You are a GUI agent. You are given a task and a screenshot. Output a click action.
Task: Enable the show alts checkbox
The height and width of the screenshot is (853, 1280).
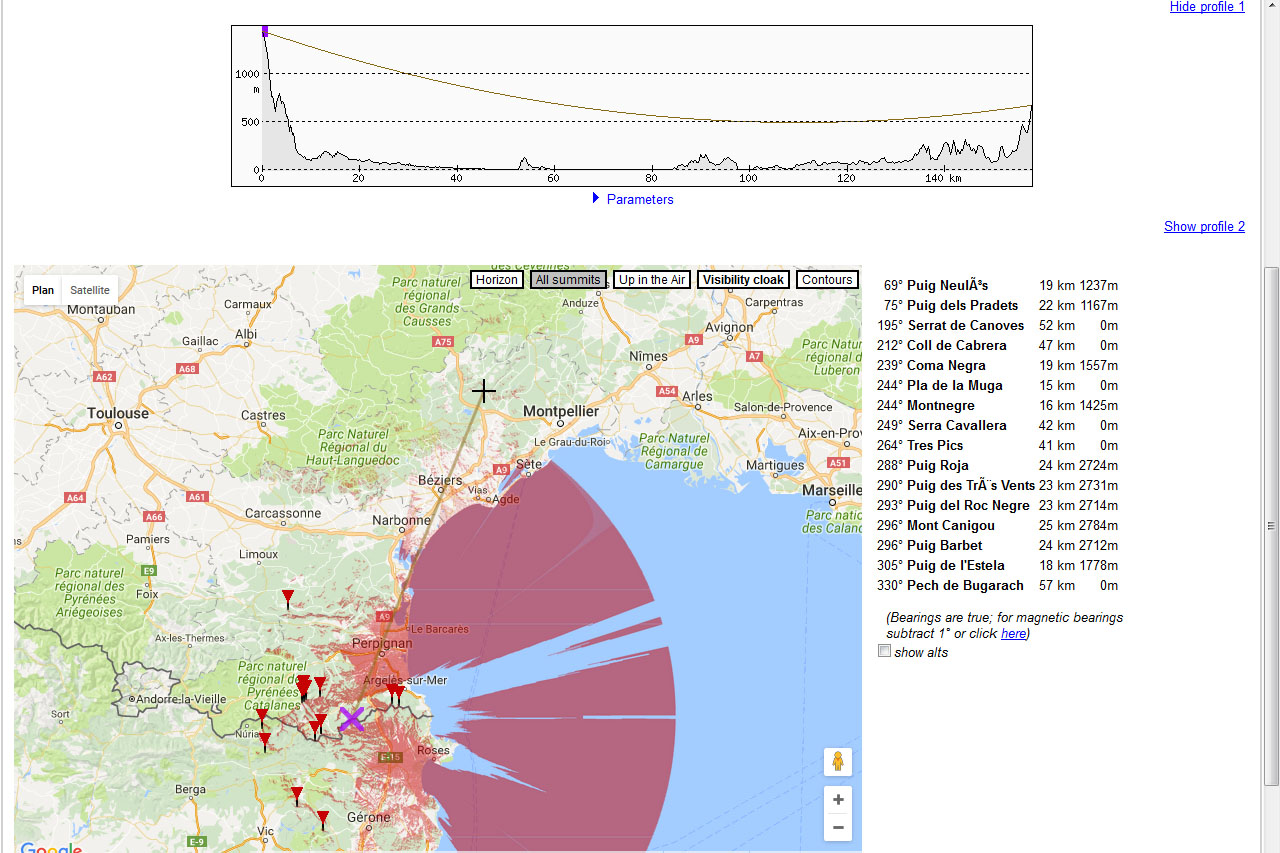(884, 651)
